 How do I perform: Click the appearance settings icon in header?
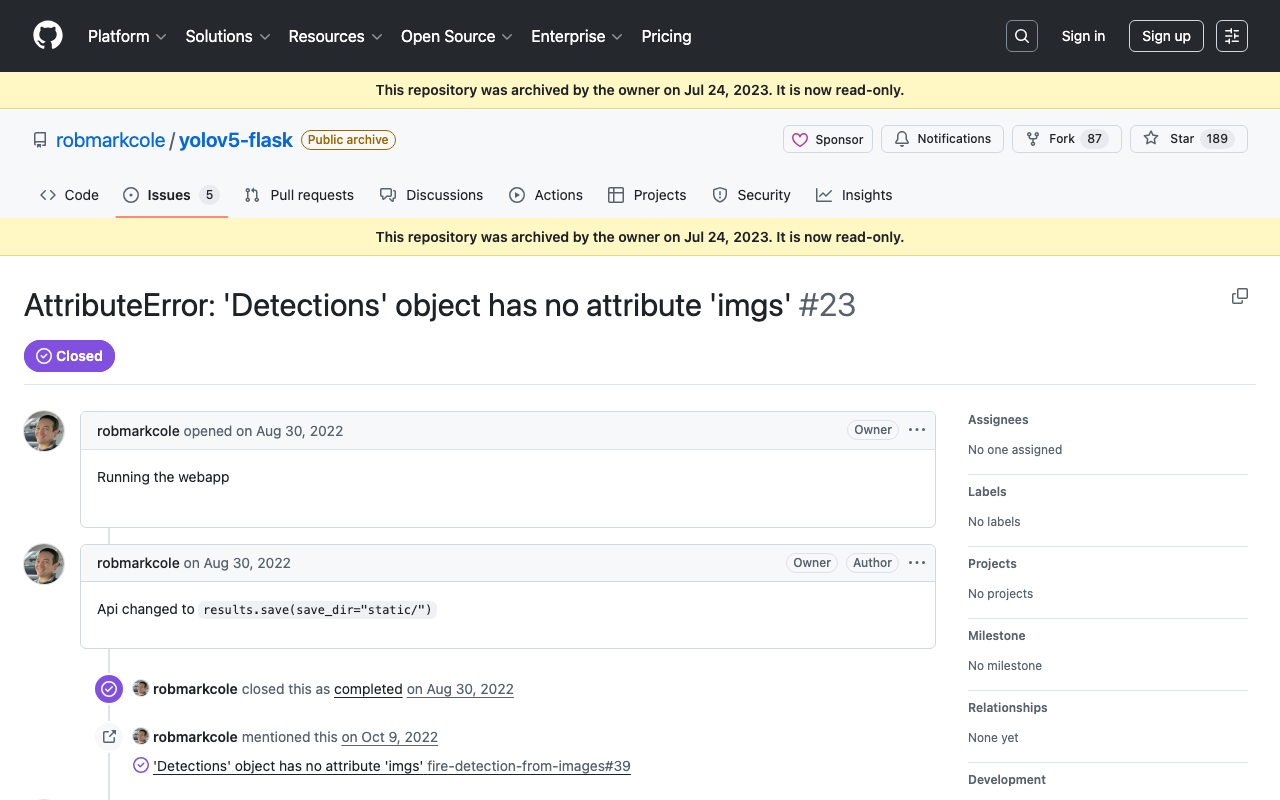pyautogui.click(x=1232, y=36)
